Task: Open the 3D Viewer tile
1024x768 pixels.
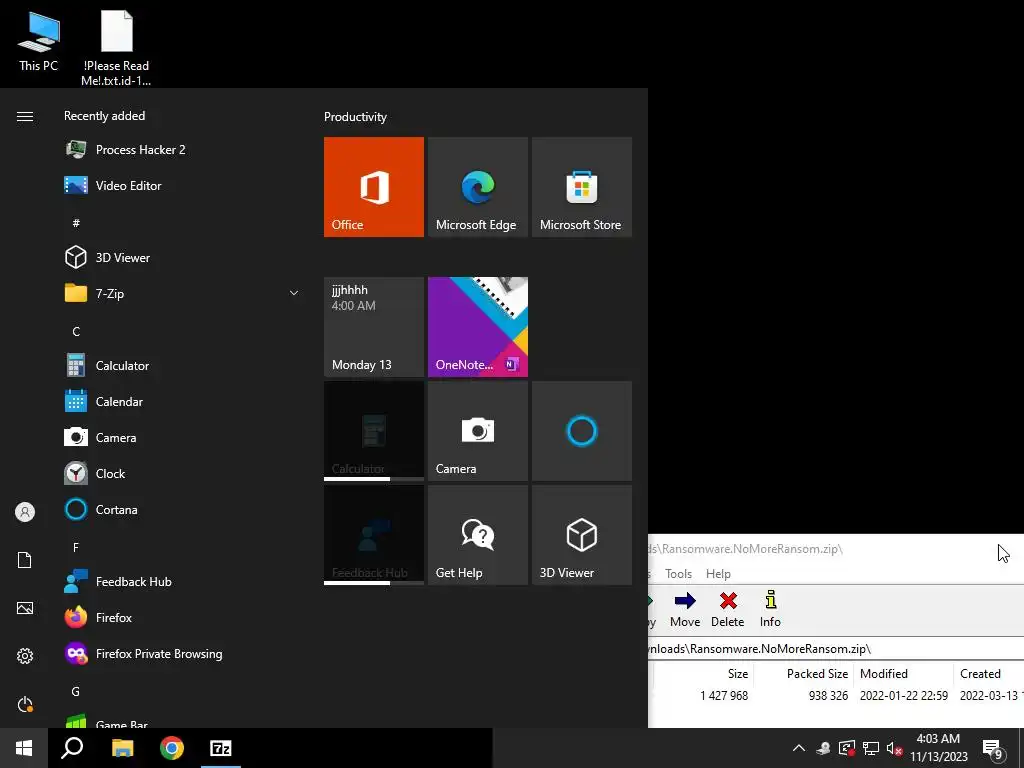Action: click(x=582, y=535)
